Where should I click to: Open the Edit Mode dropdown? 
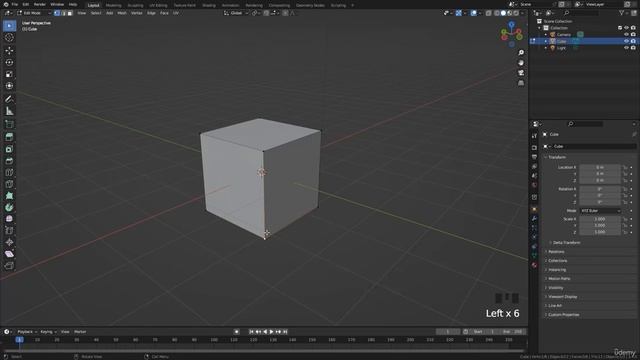[34, 13]
